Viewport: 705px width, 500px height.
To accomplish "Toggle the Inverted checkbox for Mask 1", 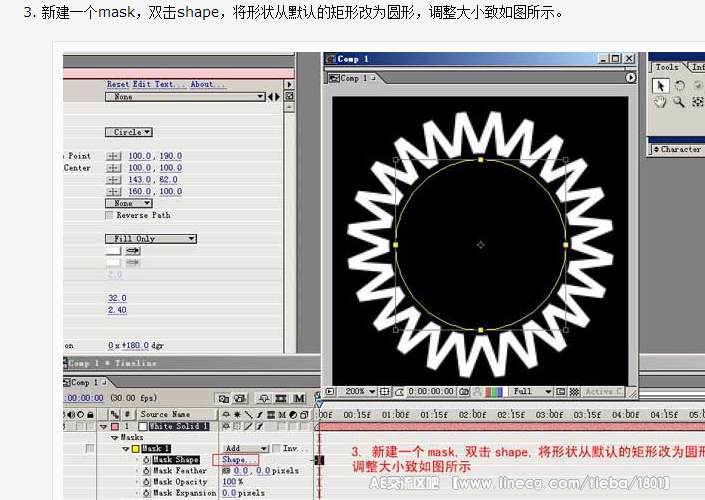I will (x=277, y=448).
